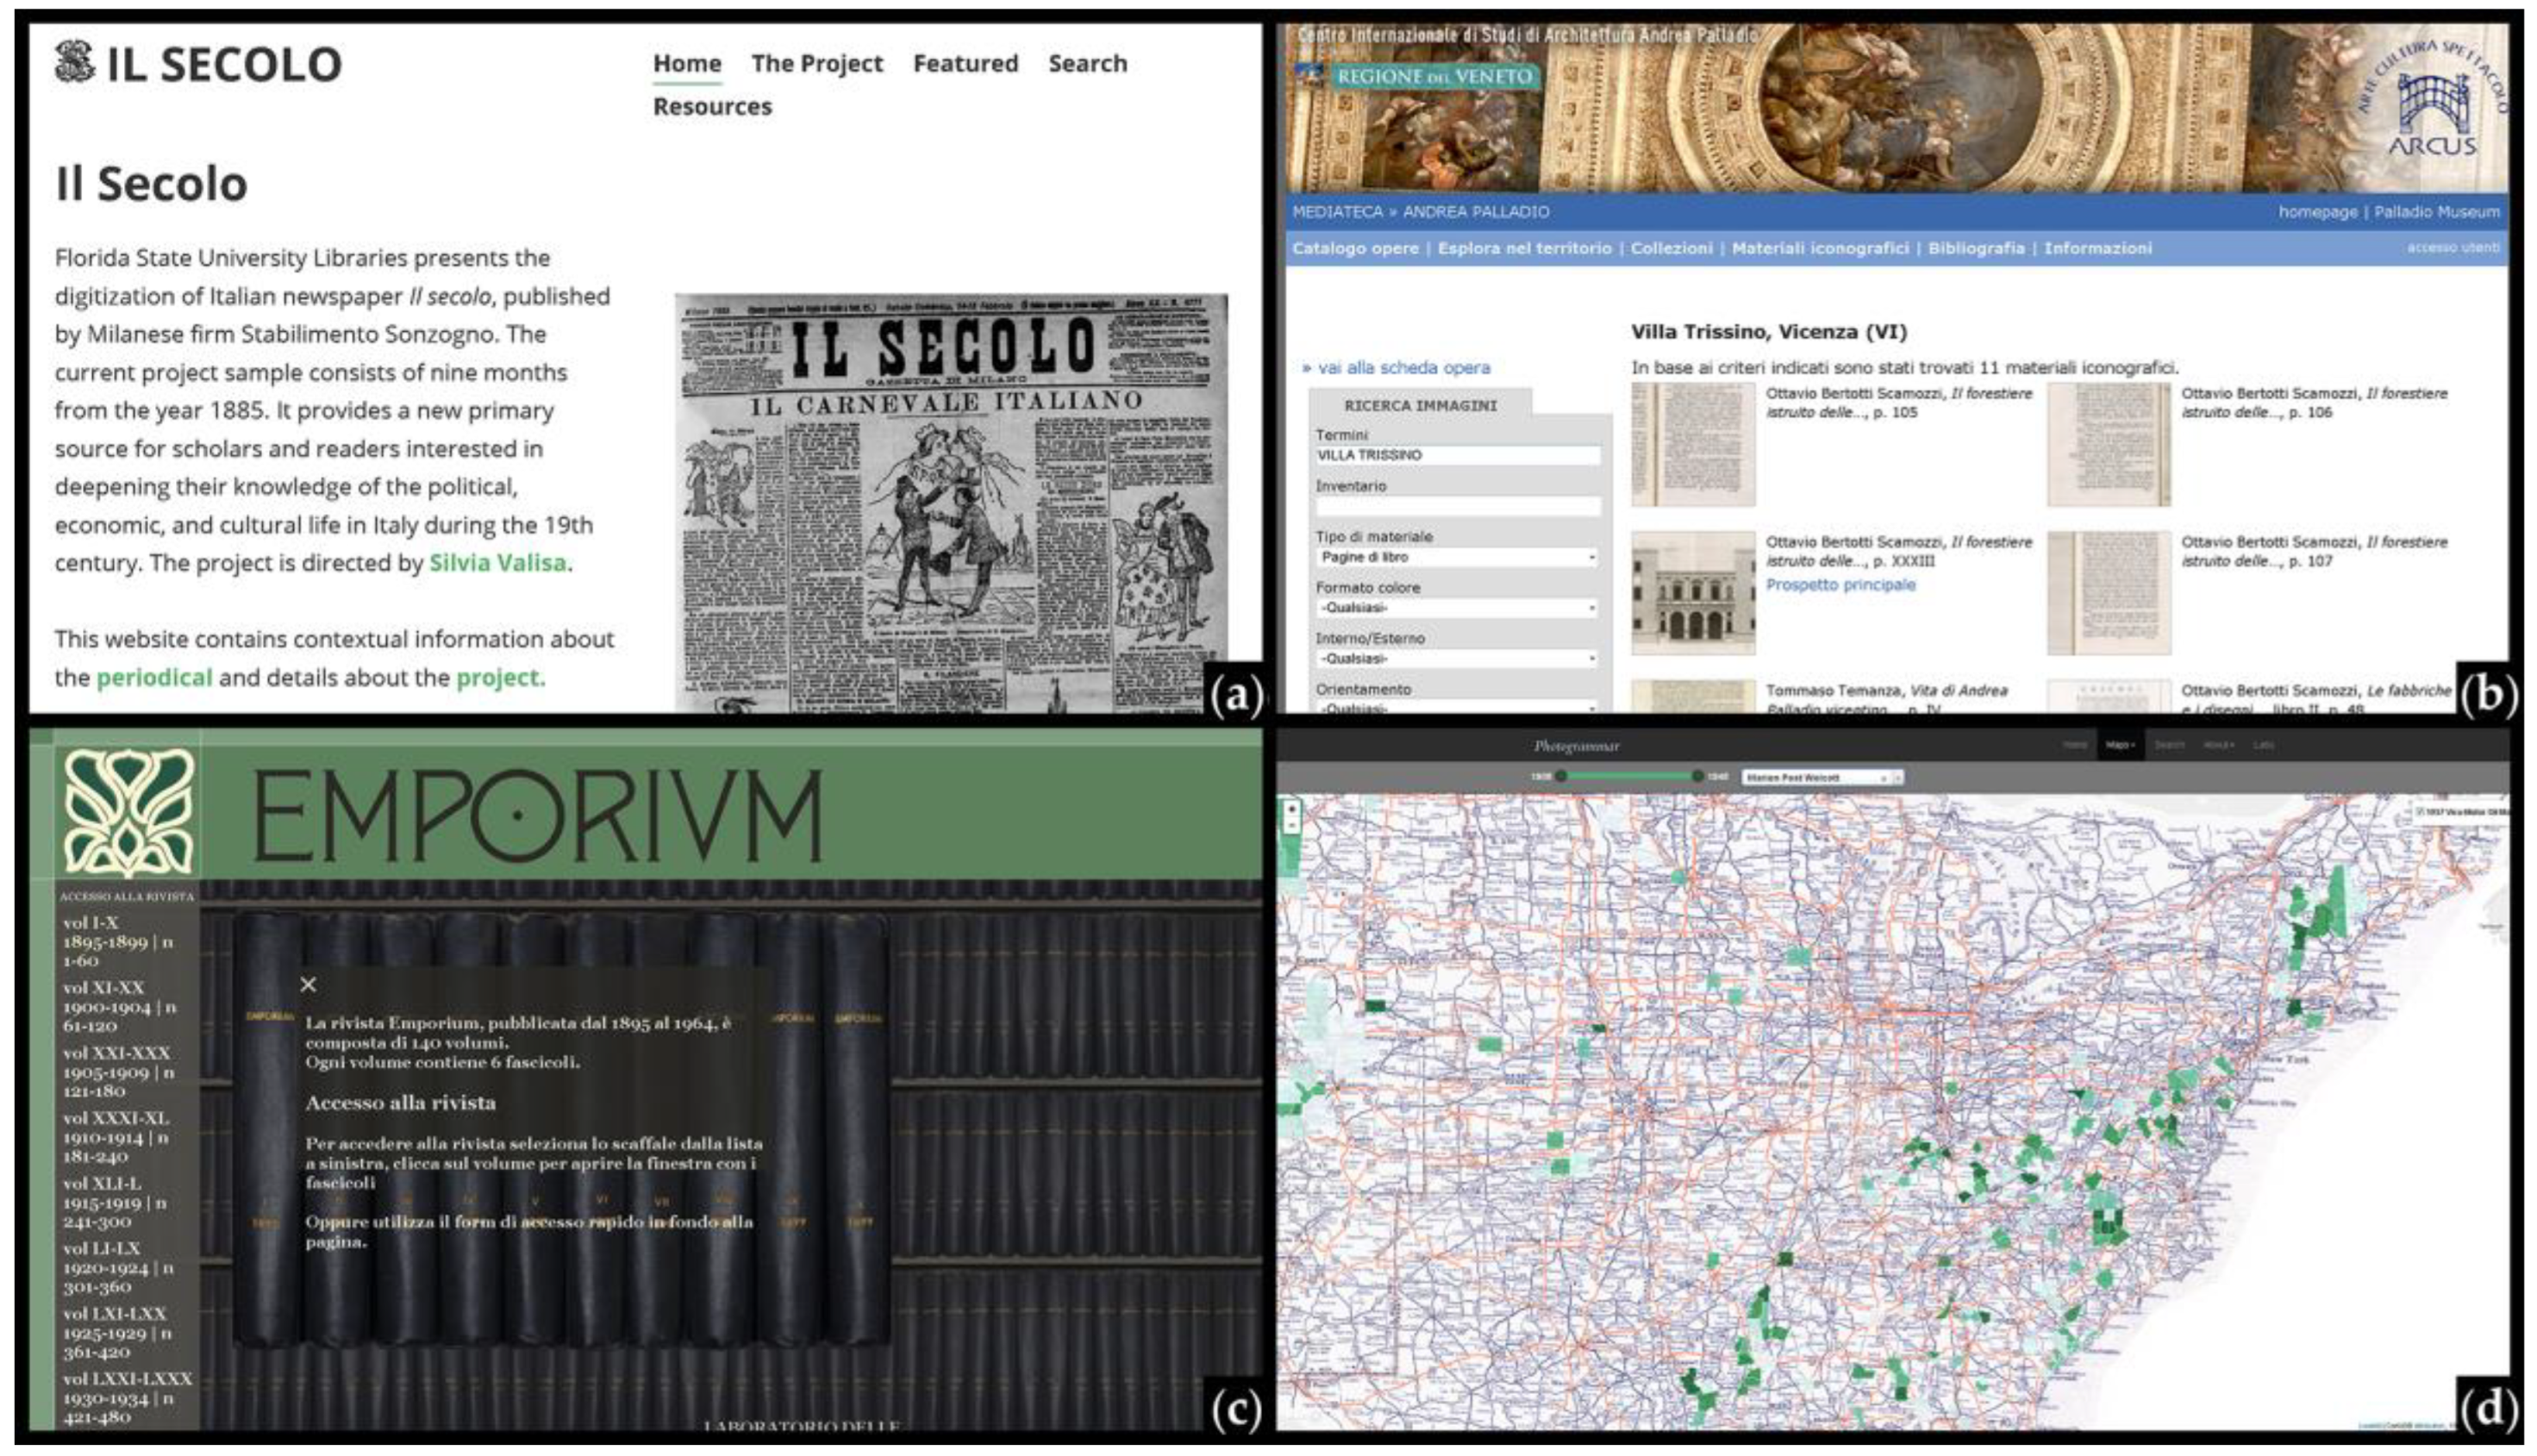2537x1456 pixels.
Task: Zoom out on the Photogrammar map
Action: (1292, 825)
